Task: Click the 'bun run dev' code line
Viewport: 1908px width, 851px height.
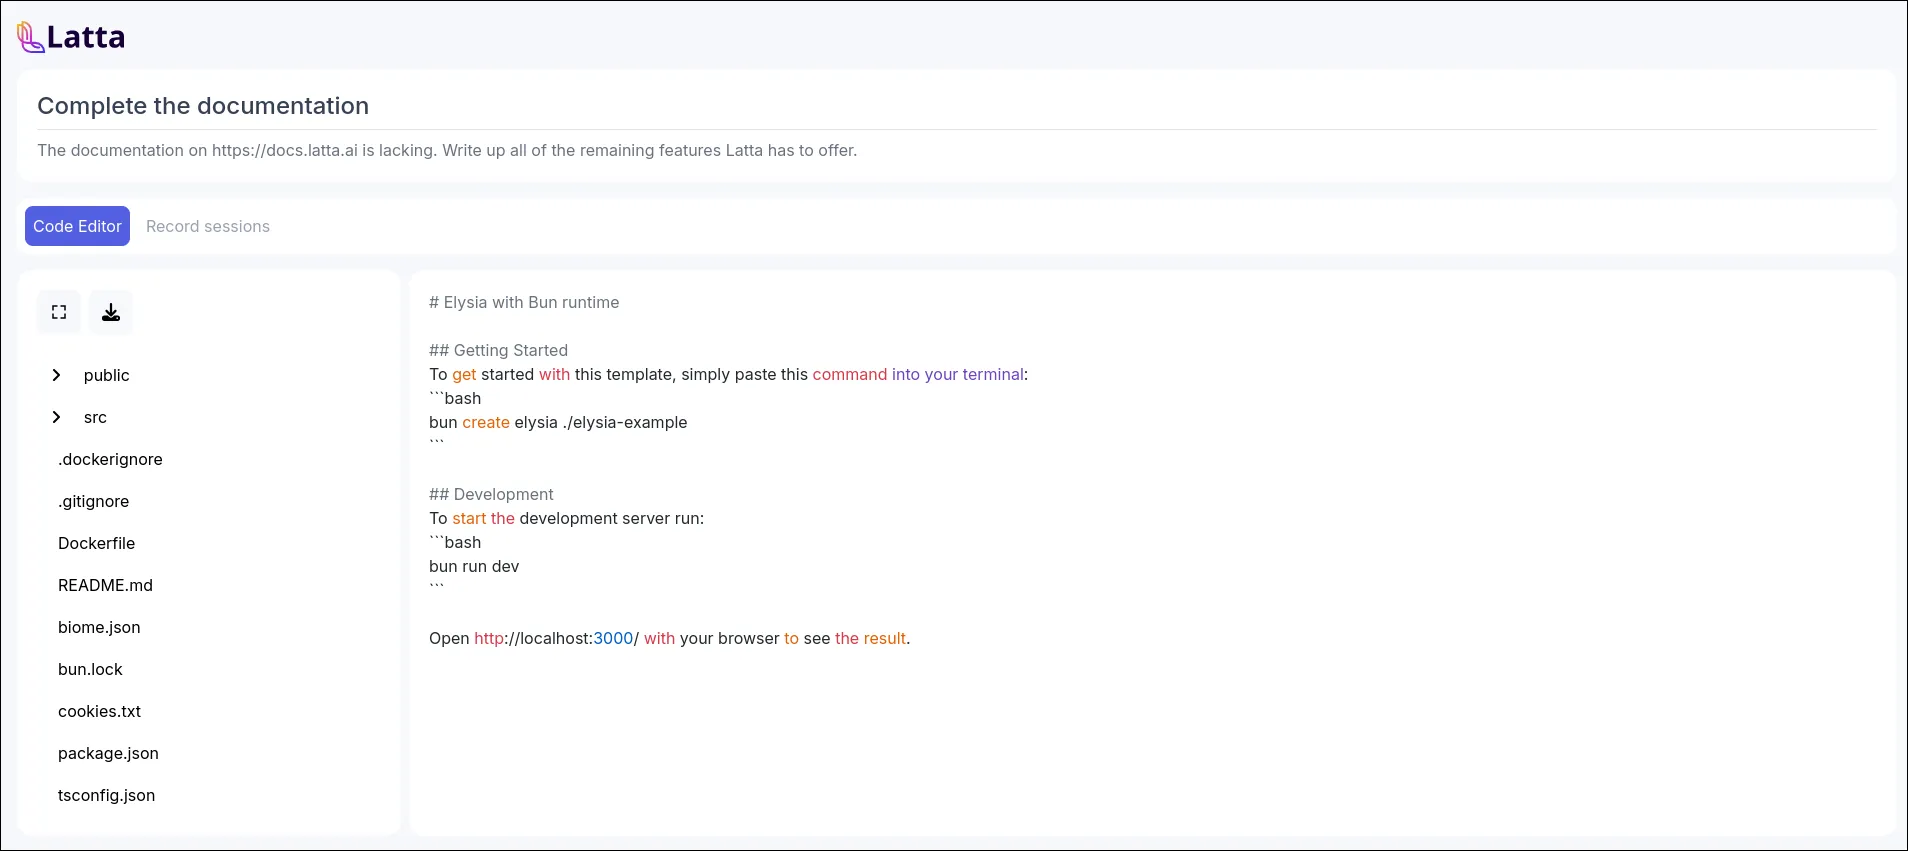Action: coord(474,566)
